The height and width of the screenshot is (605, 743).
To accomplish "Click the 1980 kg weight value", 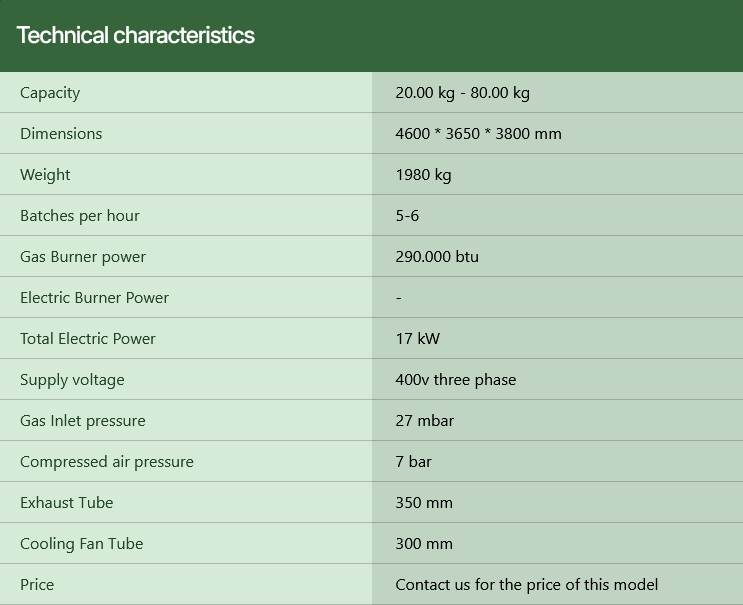I will (423, 175).
